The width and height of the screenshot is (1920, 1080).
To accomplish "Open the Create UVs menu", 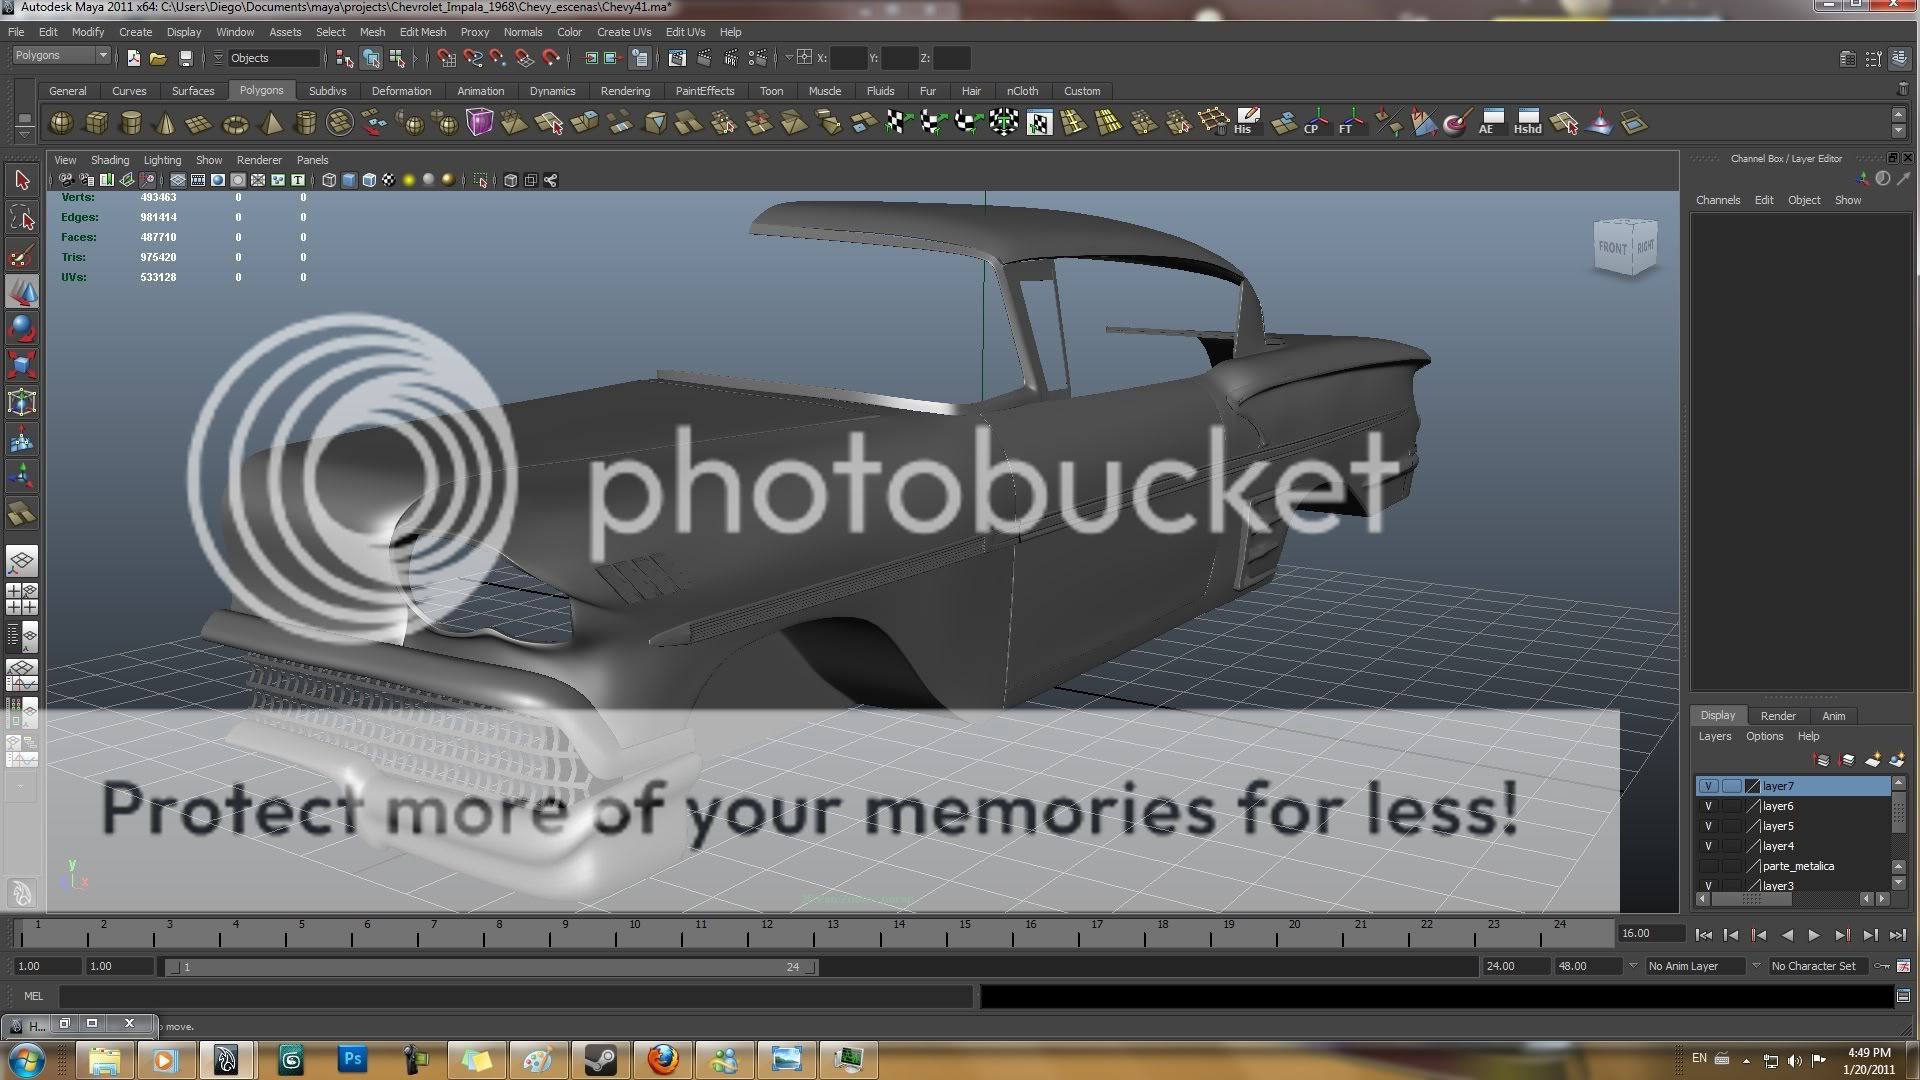I will [x=624, y=32].
